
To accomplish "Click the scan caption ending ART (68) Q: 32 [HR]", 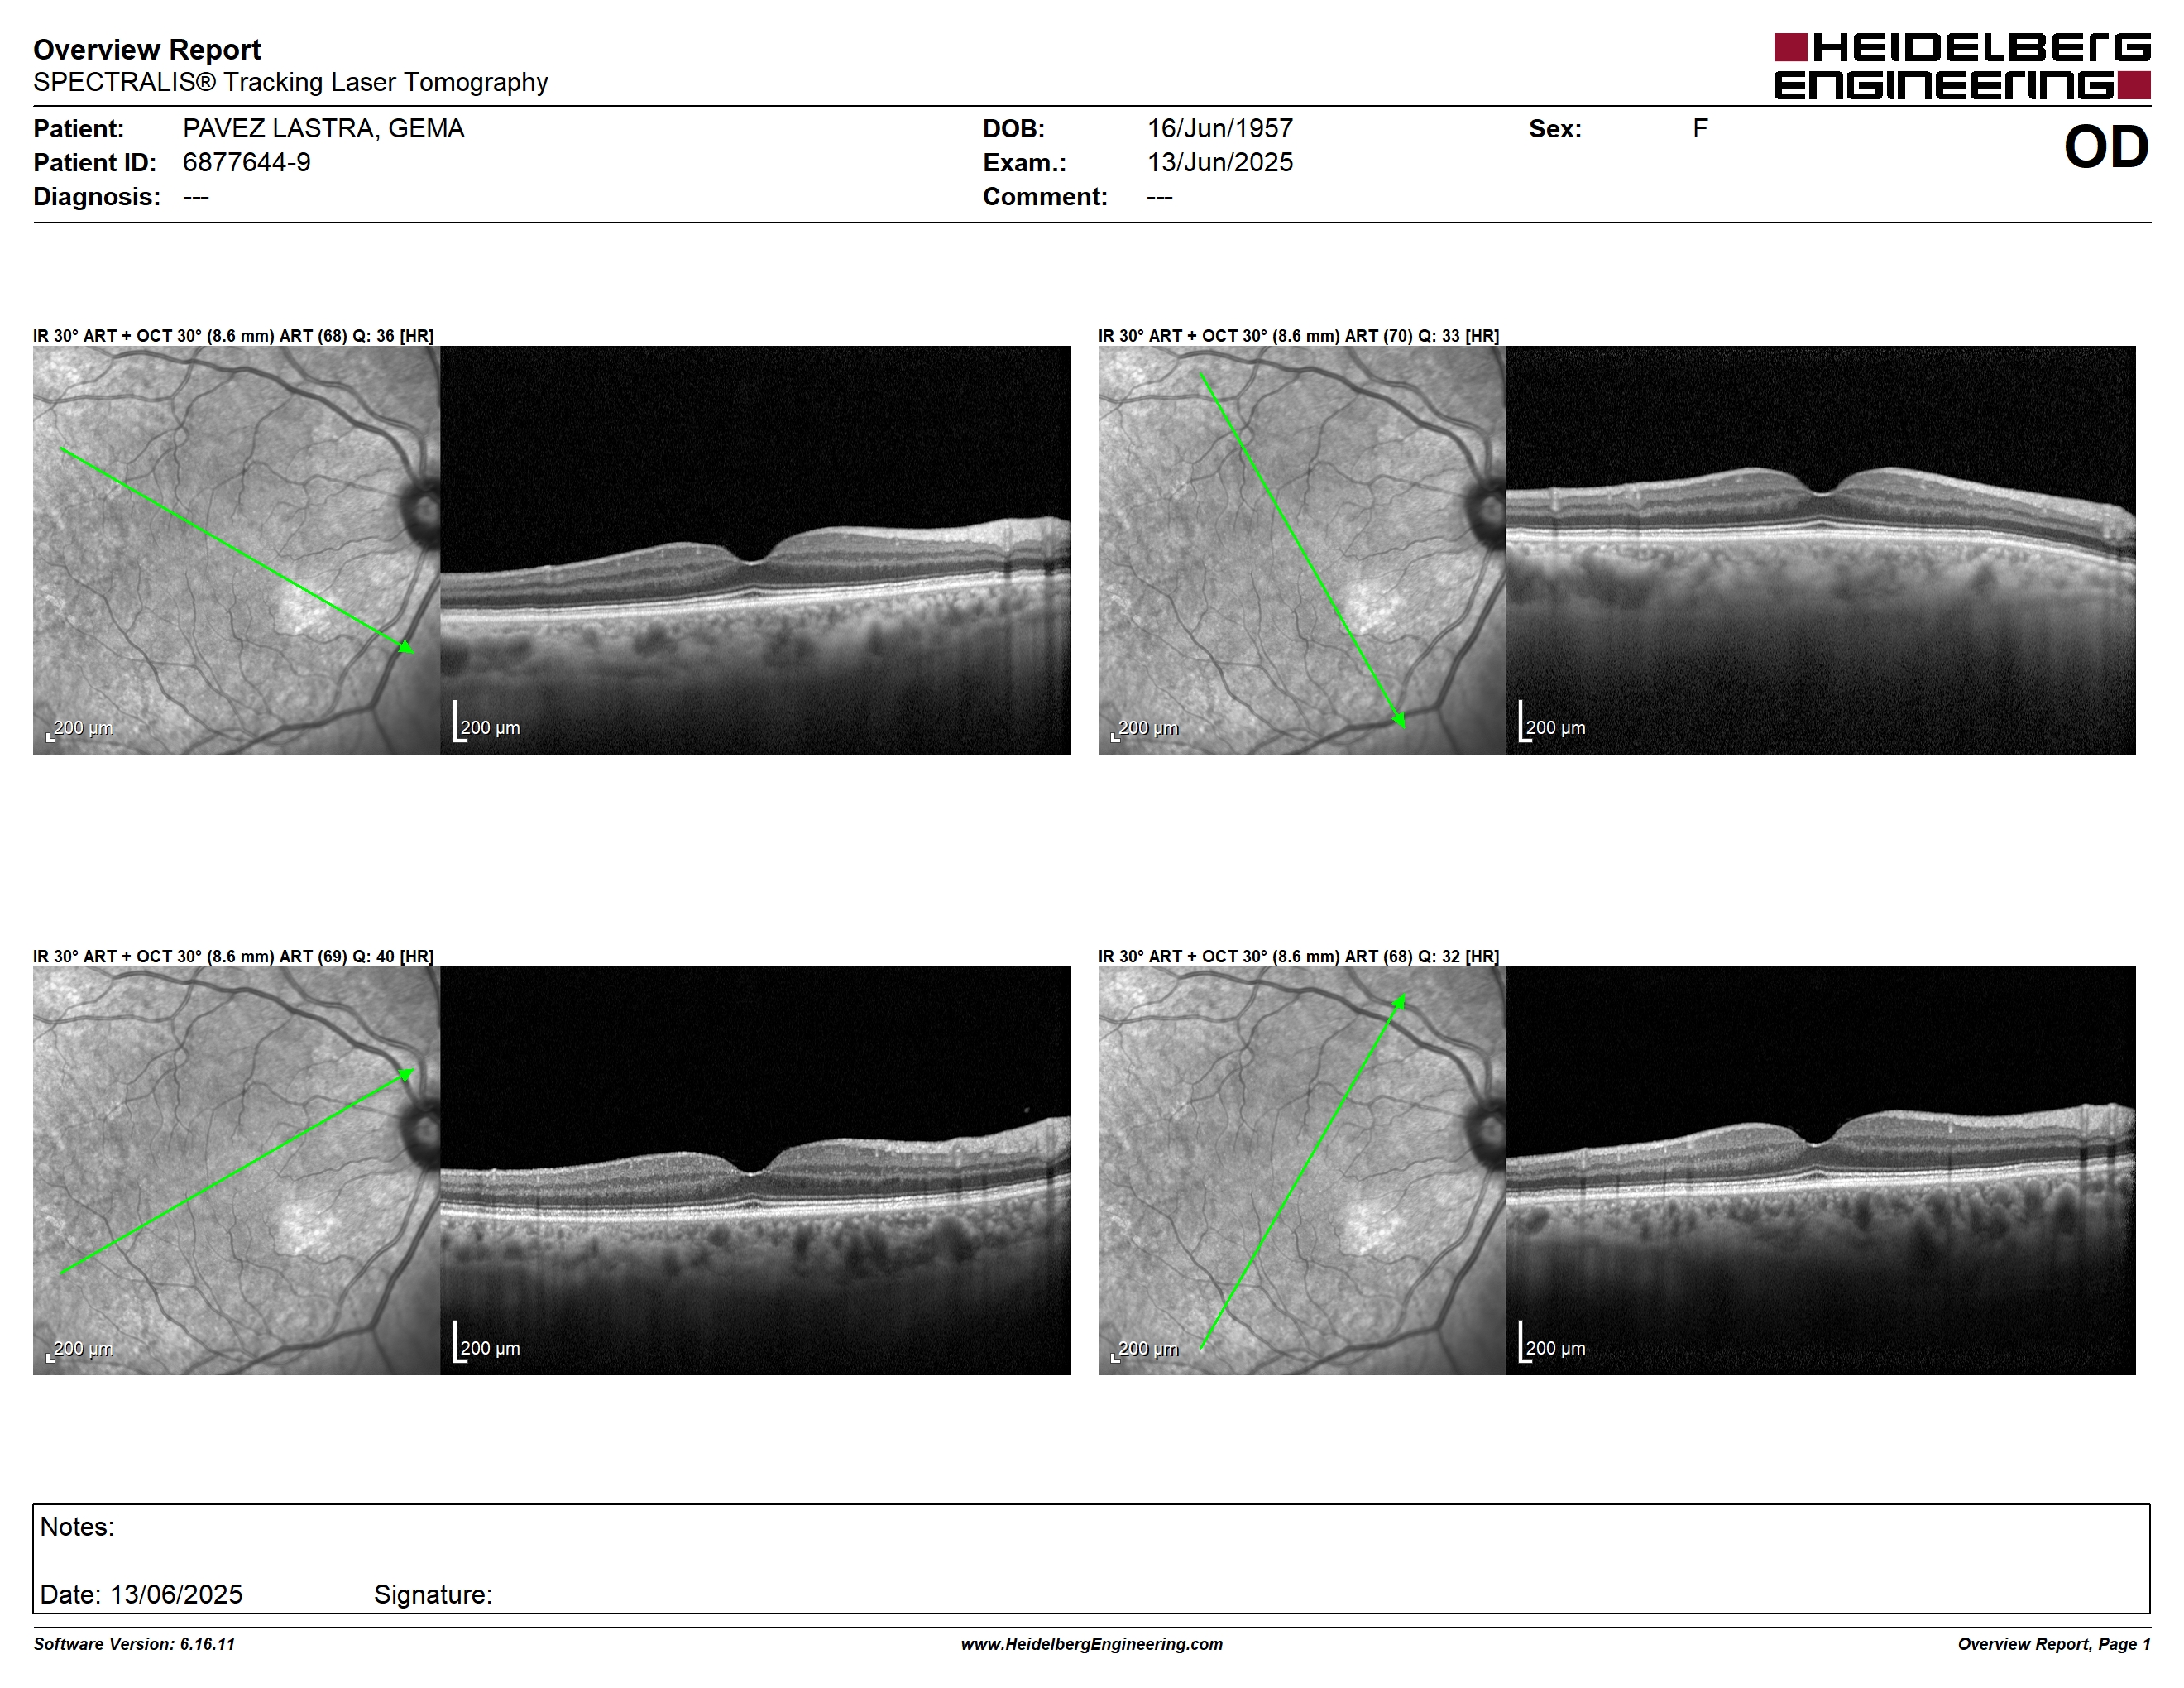I will [1298, 956].
